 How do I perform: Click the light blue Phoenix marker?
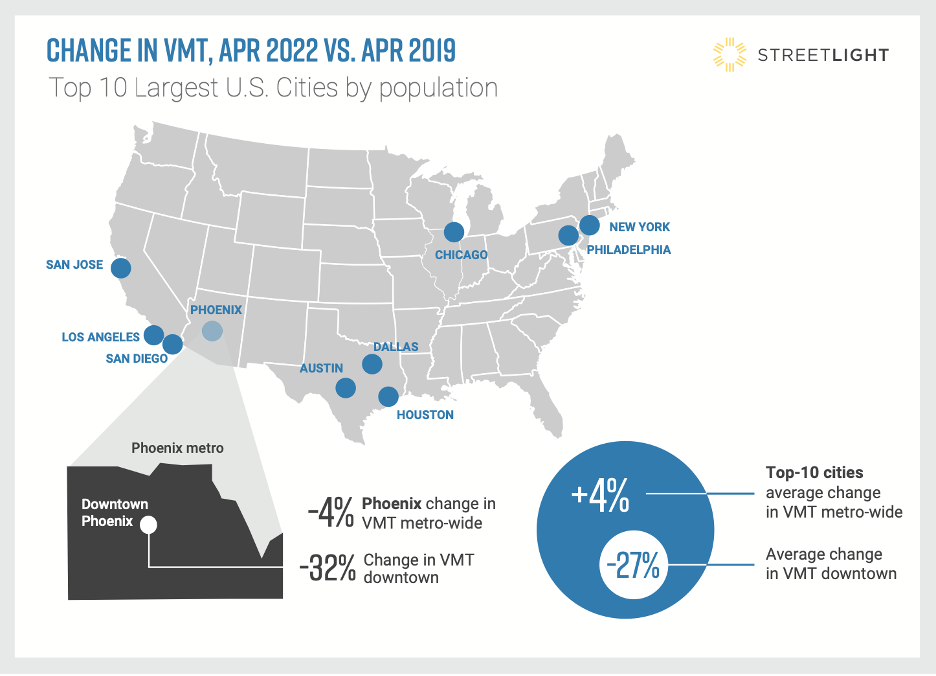211,331
